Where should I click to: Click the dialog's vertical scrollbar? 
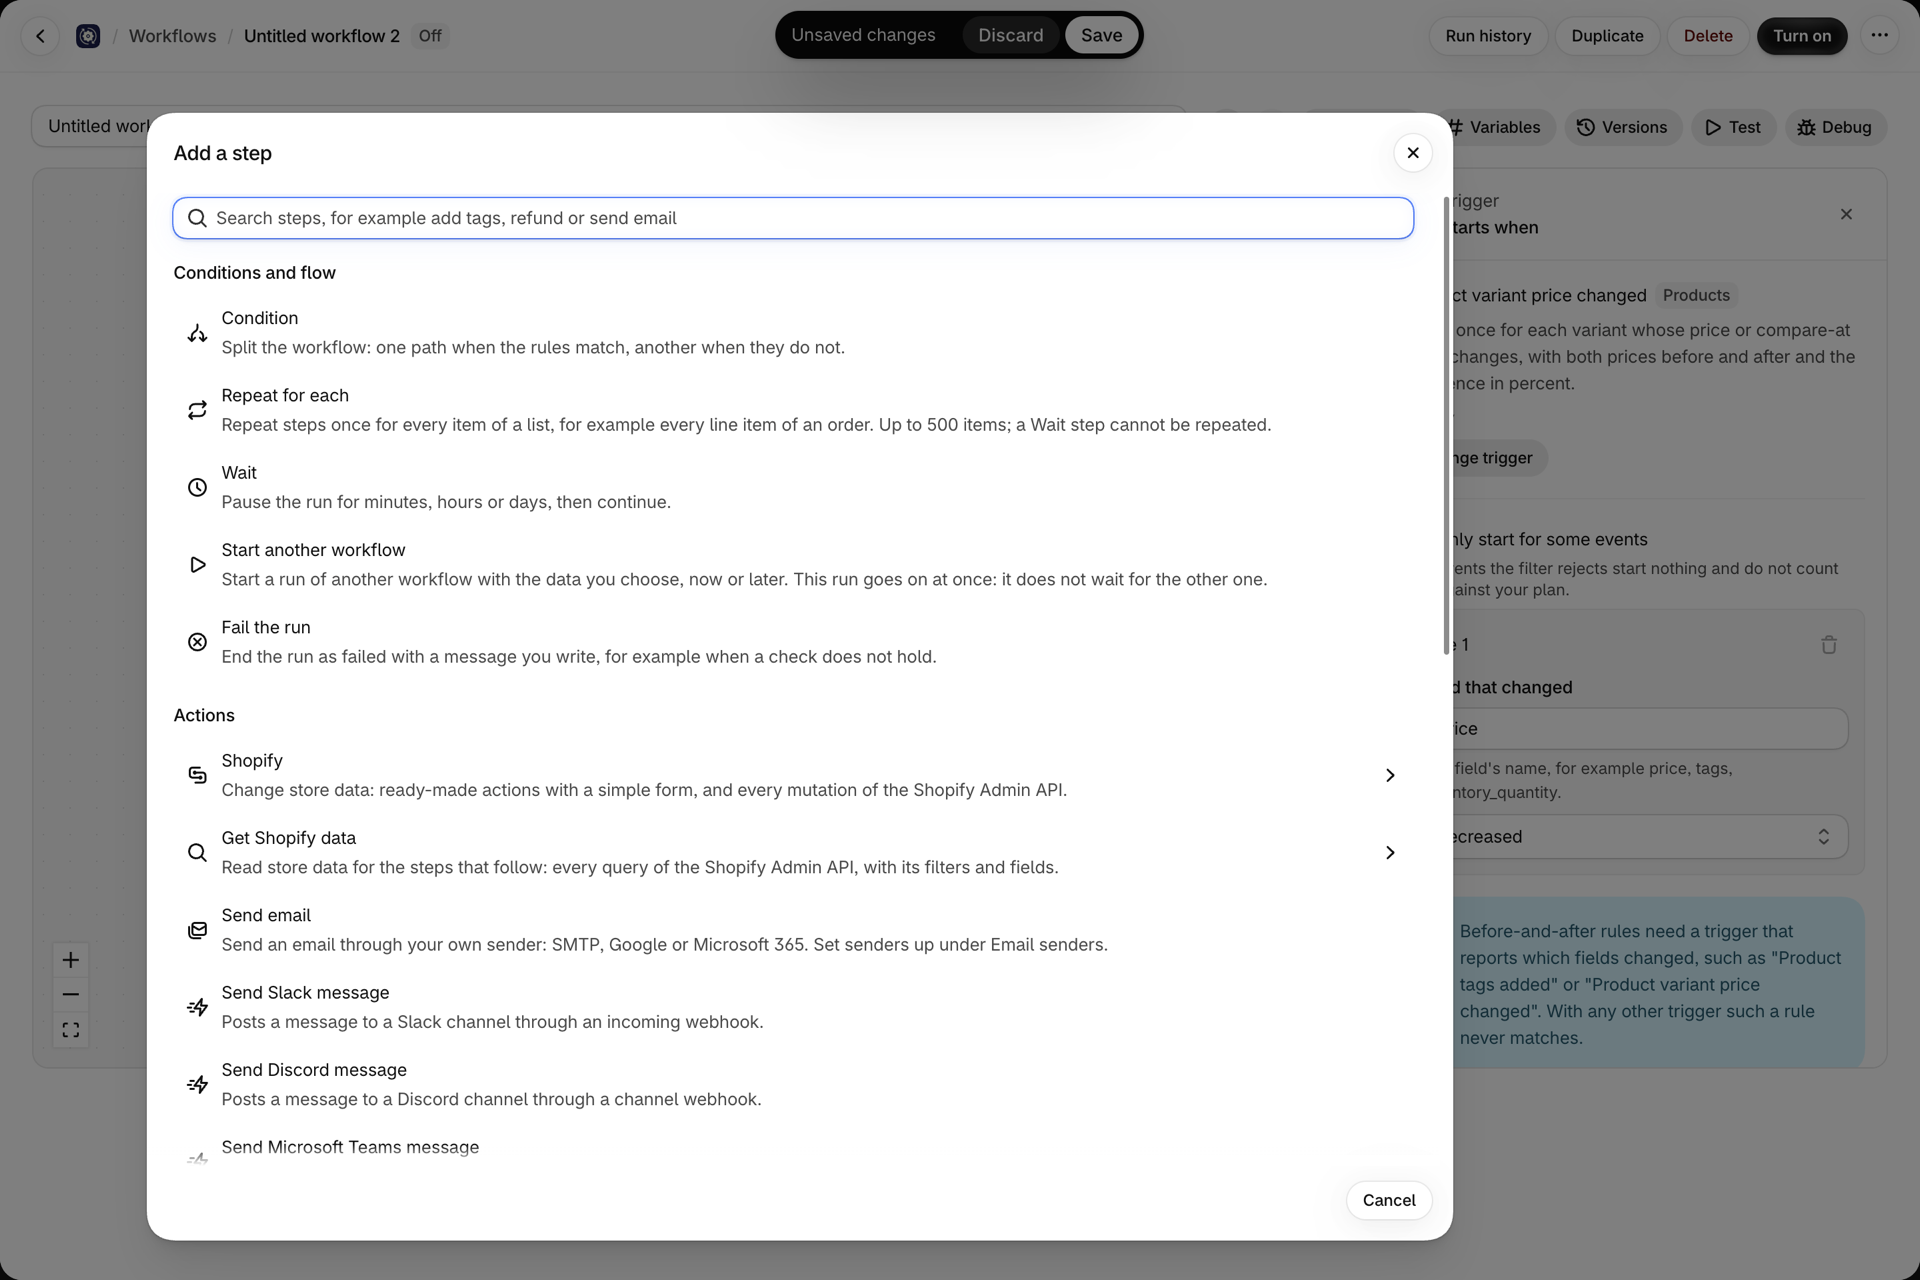tap(1446, 426)
